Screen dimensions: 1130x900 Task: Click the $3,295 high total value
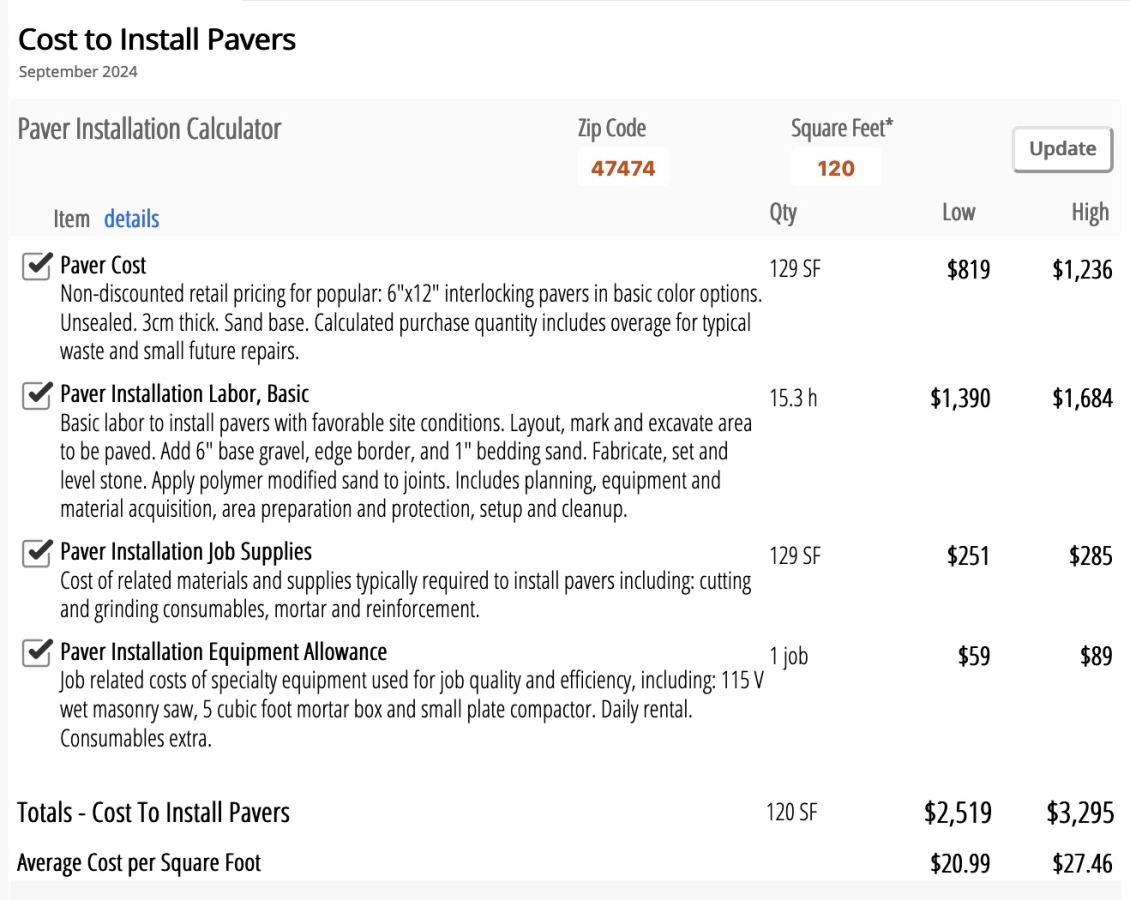(x=1080, y=813)
